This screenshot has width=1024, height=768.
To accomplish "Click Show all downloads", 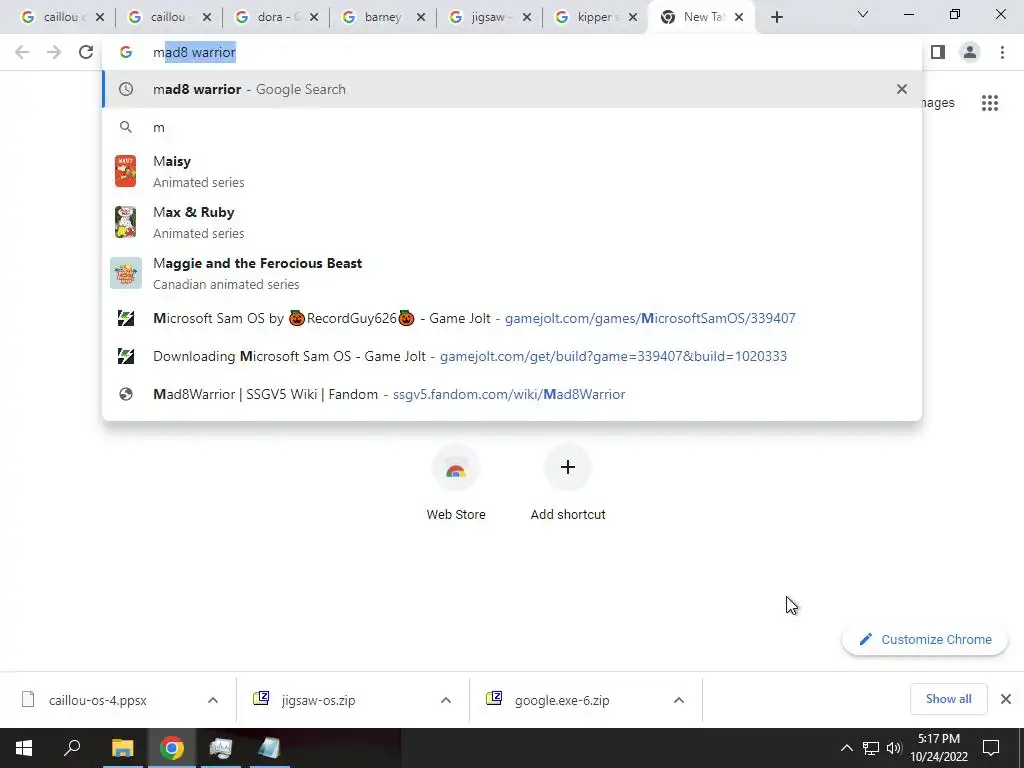I will tap(948, 699).
